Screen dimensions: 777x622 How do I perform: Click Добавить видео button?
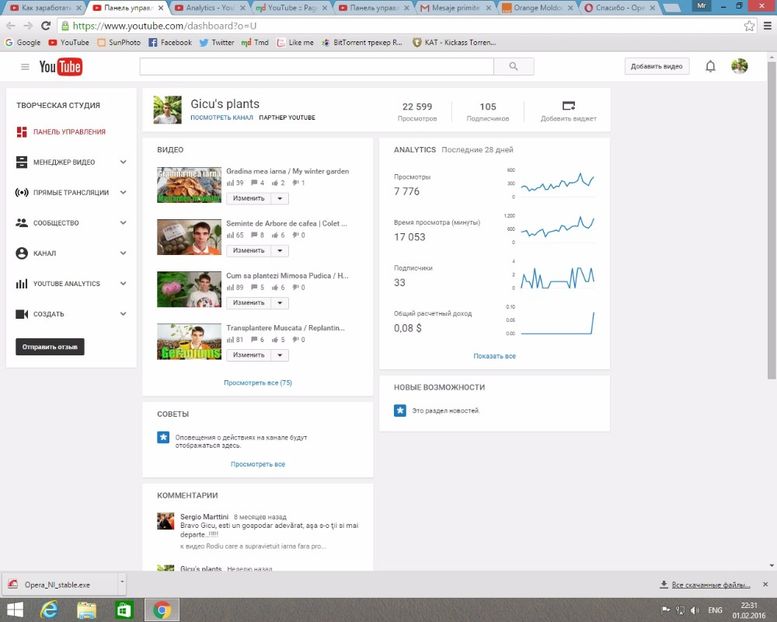tap(657, 66)
